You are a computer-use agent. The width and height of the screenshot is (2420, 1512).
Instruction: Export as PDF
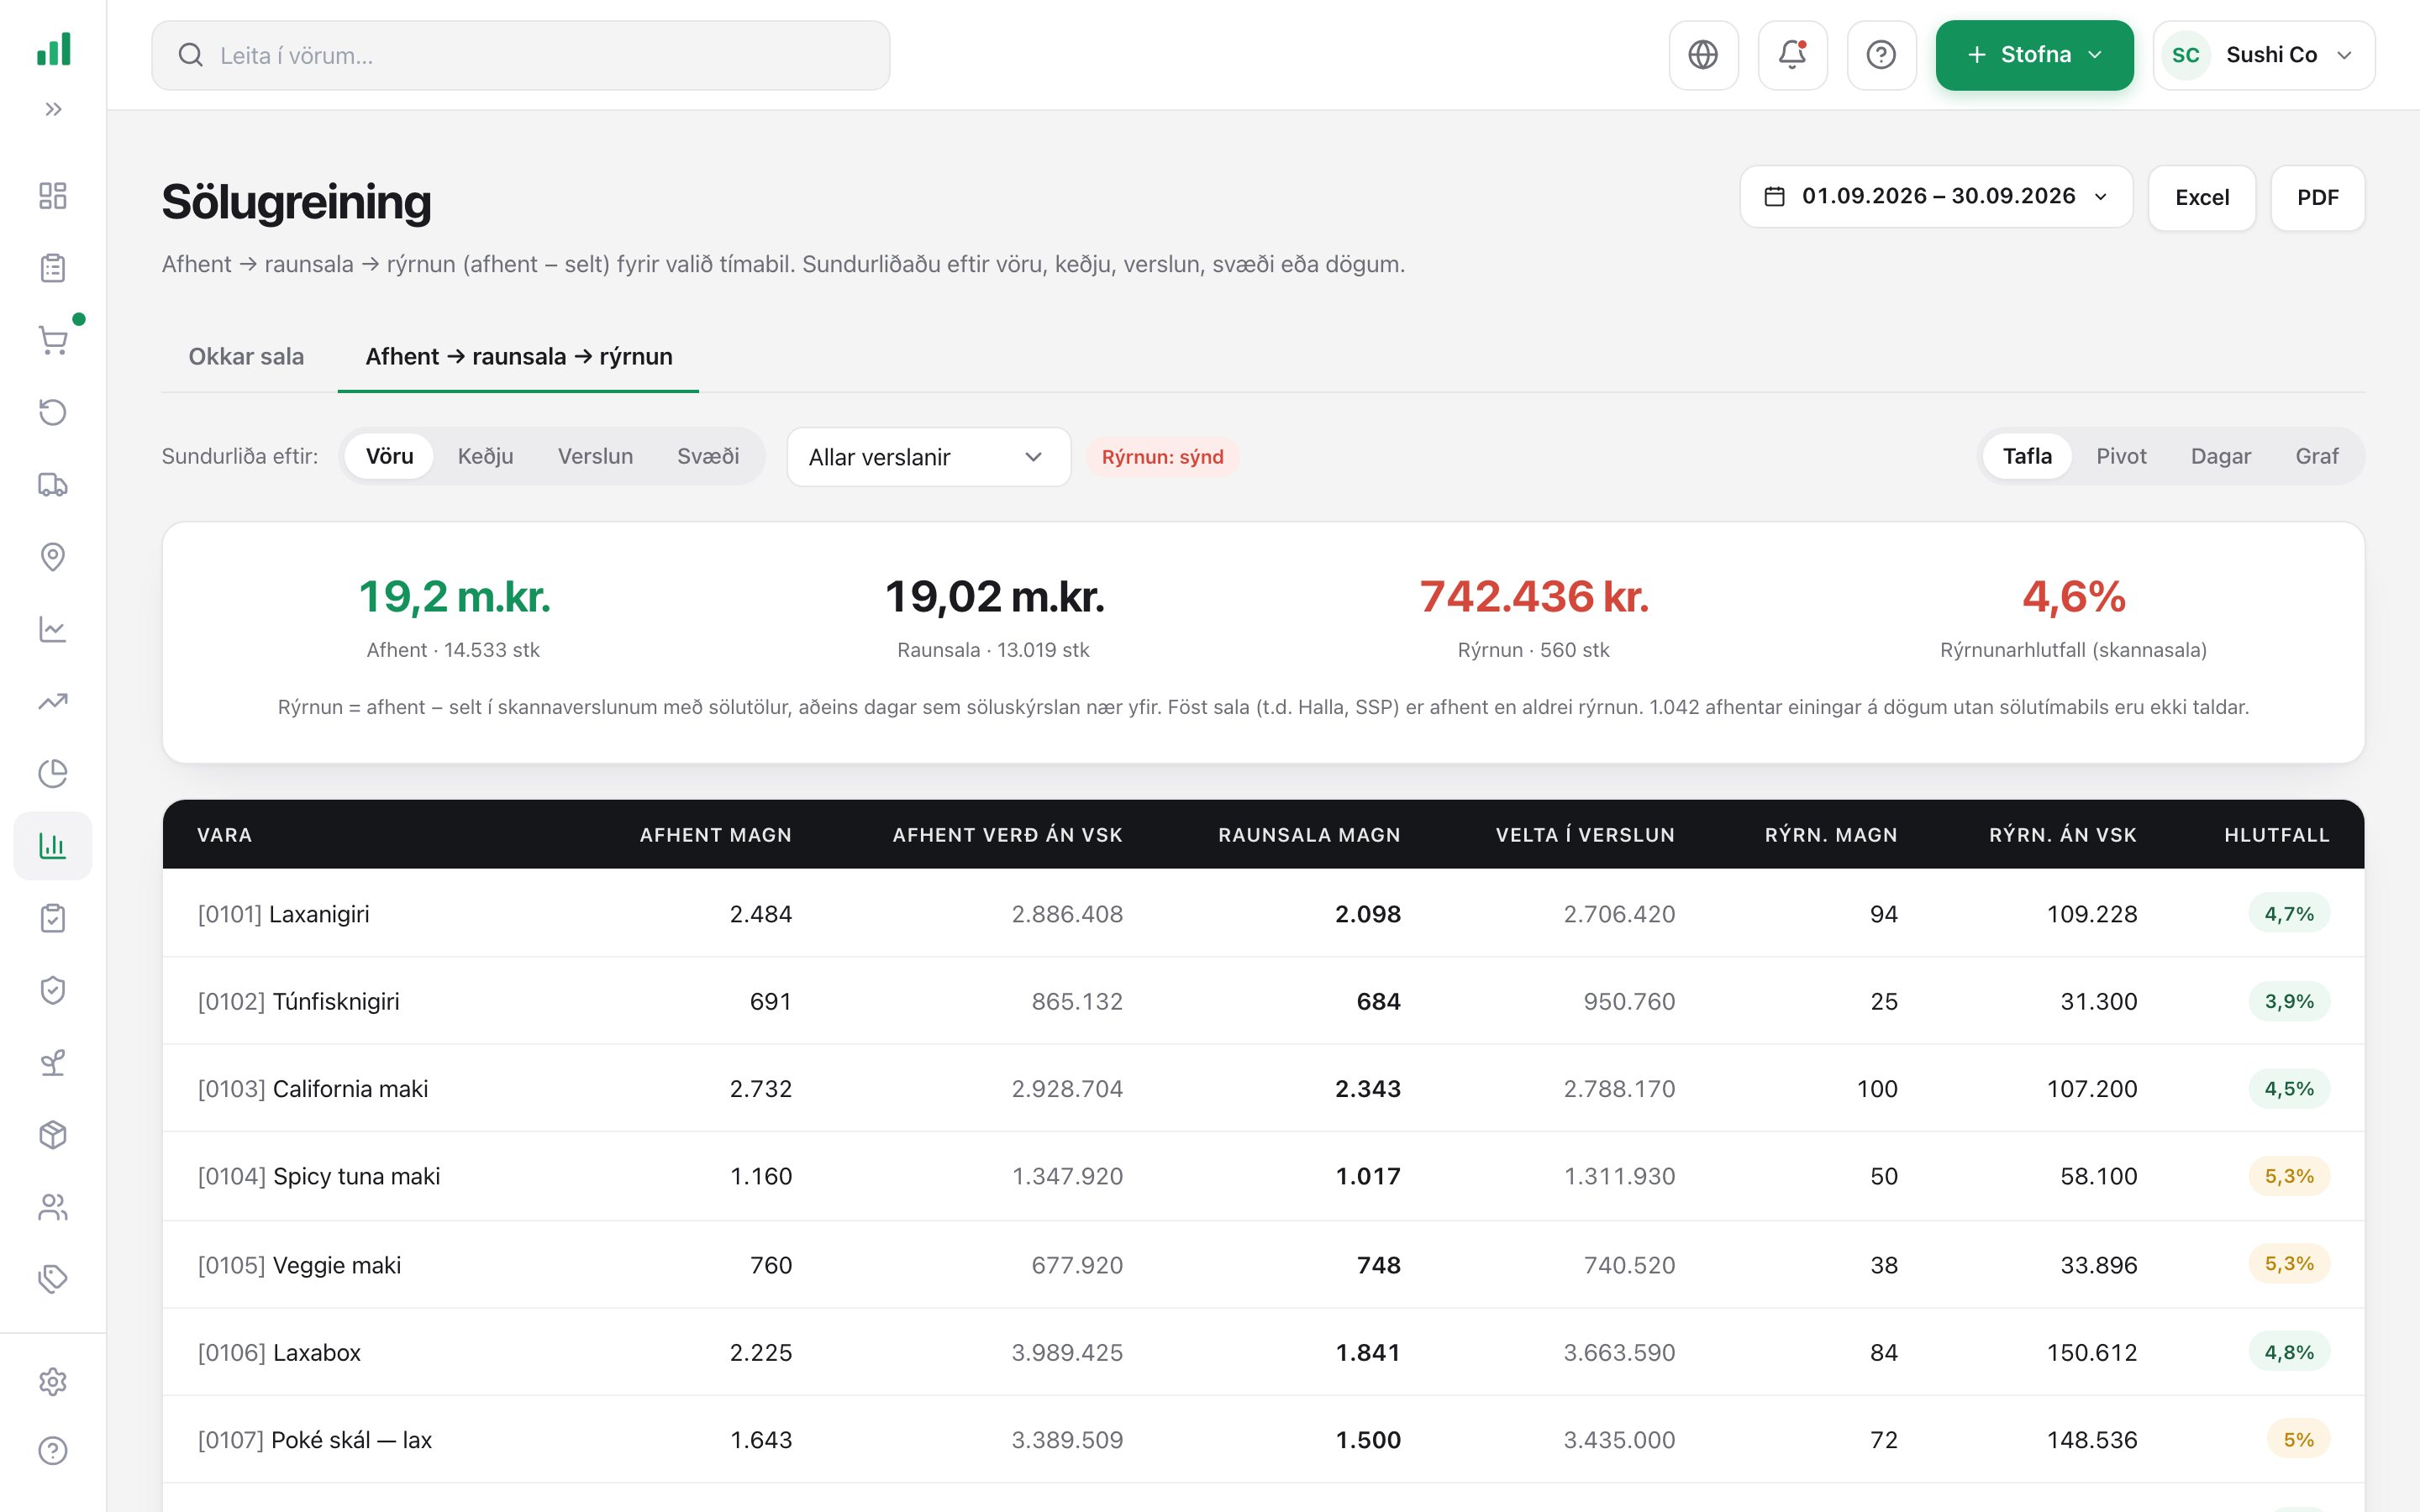coord(2317,198)
